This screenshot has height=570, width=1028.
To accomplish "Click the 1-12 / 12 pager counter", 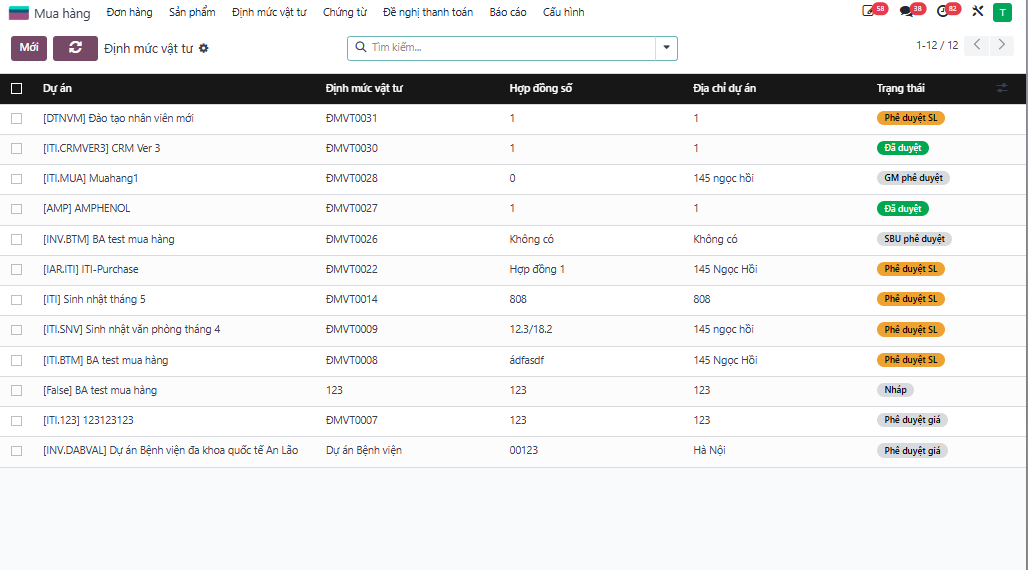I will pos(937,45).
